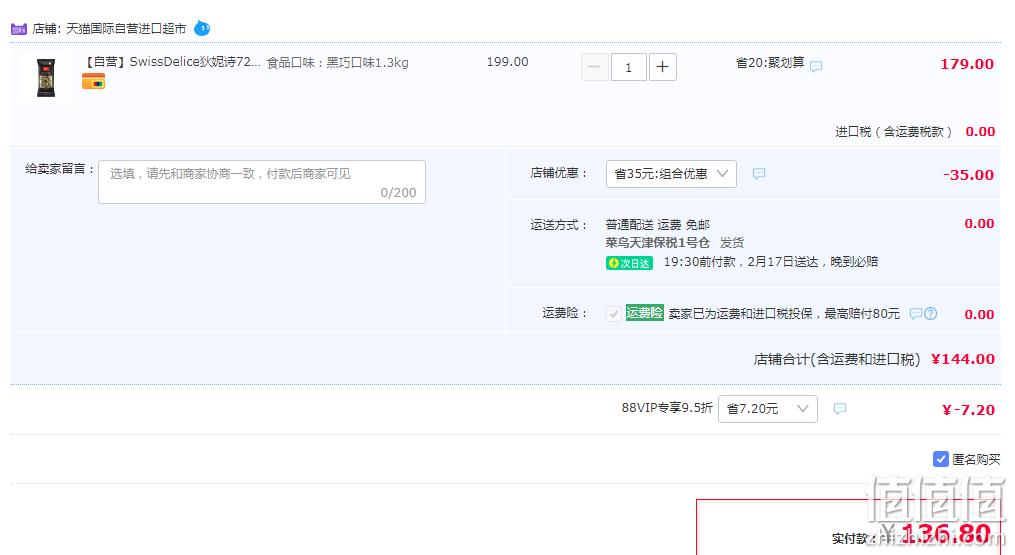Click the green 次日达 badge

tap(629, 263)
